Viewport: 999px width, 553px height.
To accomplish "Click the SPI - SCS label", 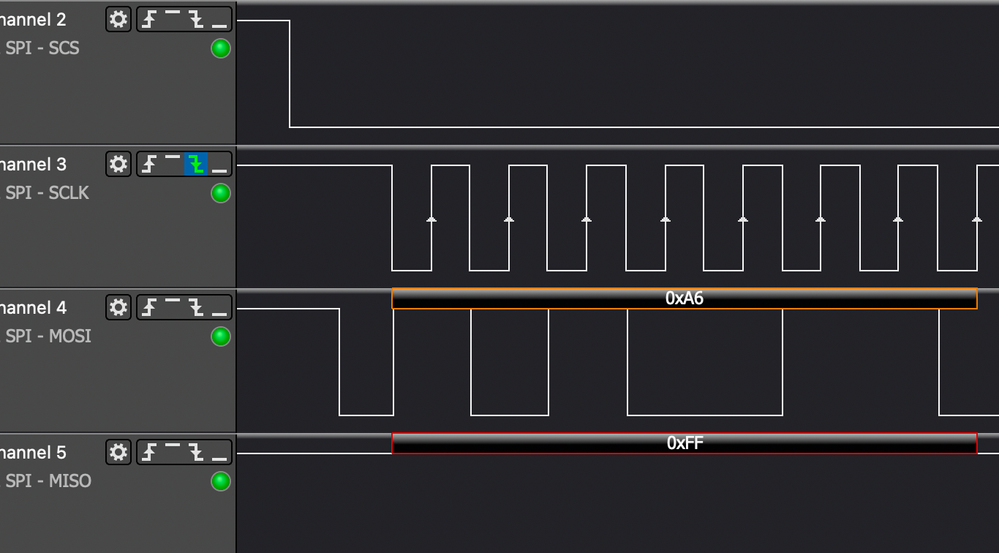I will (42, 48).
